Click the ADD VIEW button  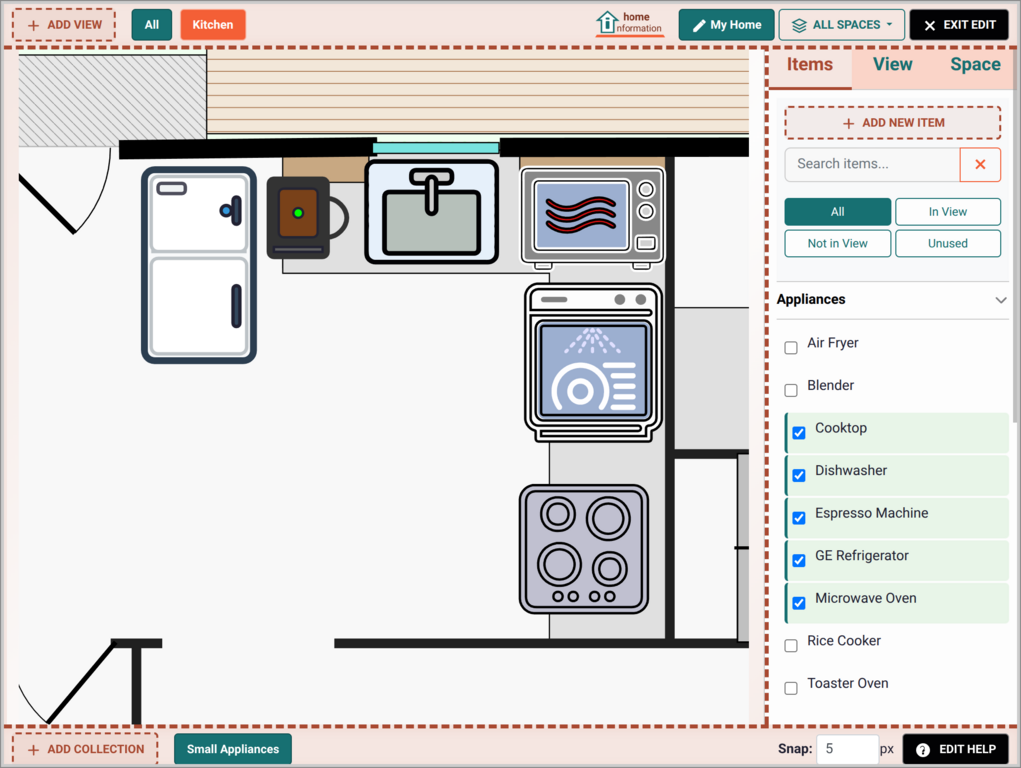coord(64,25)
